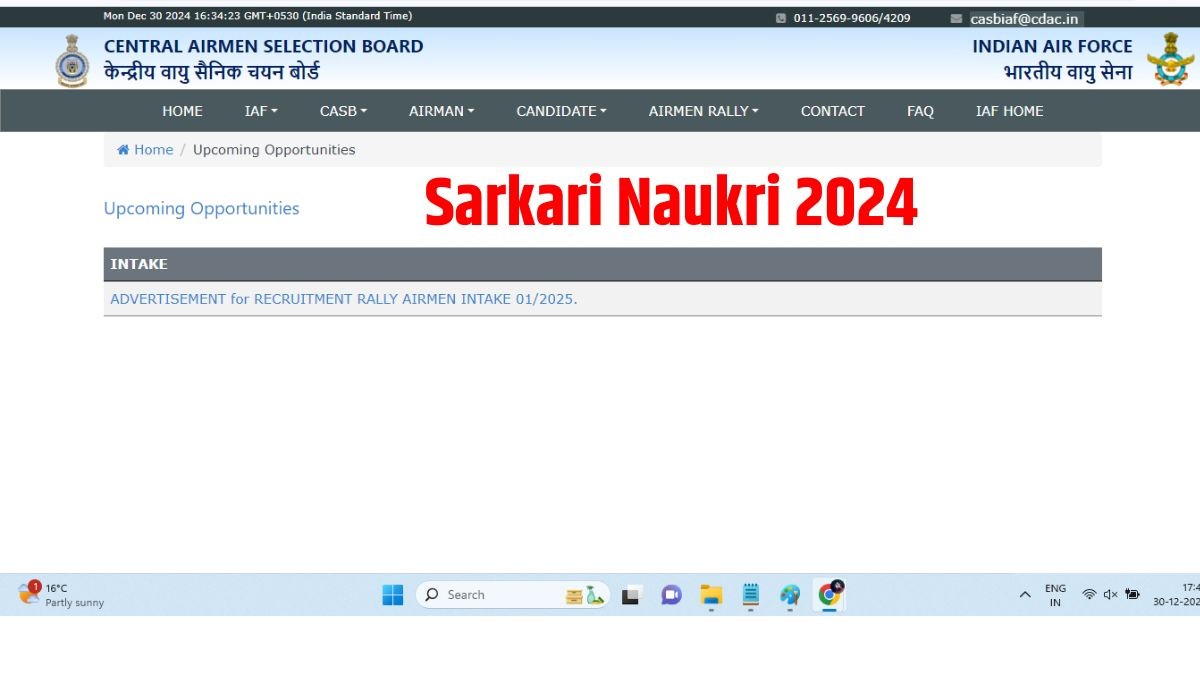Click the Central Airmen Selection Board emblem
Viewport: 1200px width, 675px height.
[x=72, y=61]
